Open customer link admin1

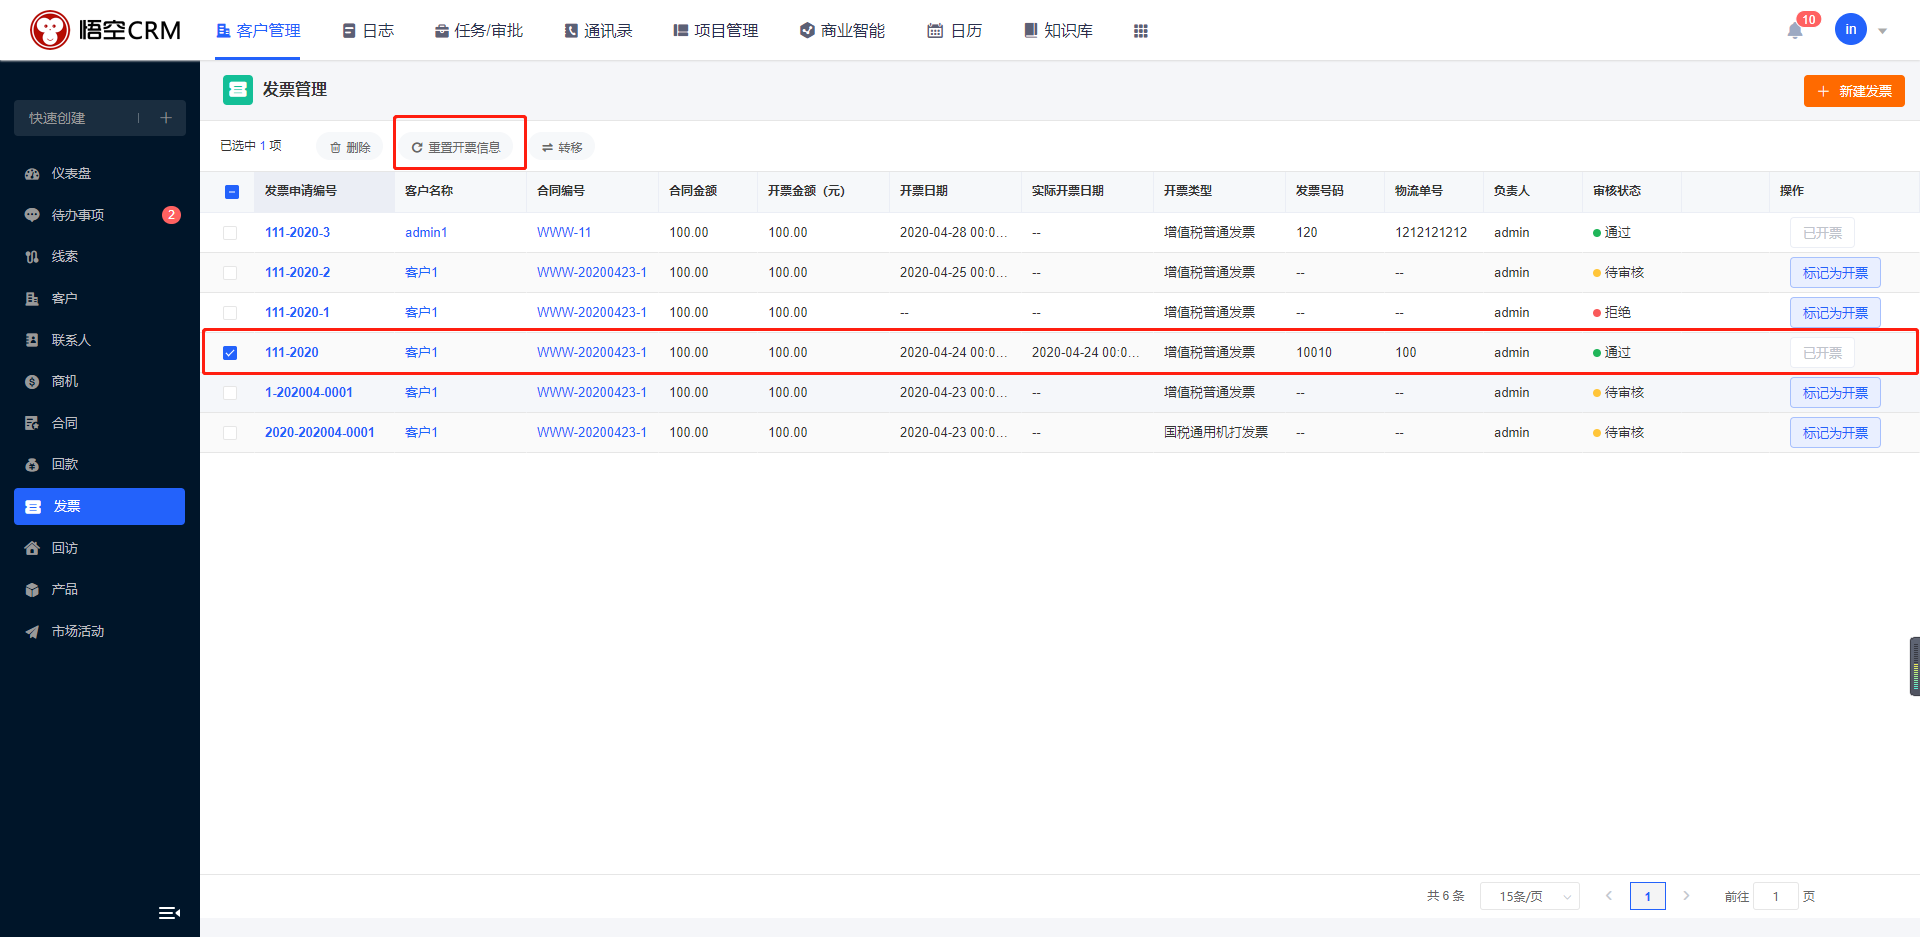426,232
